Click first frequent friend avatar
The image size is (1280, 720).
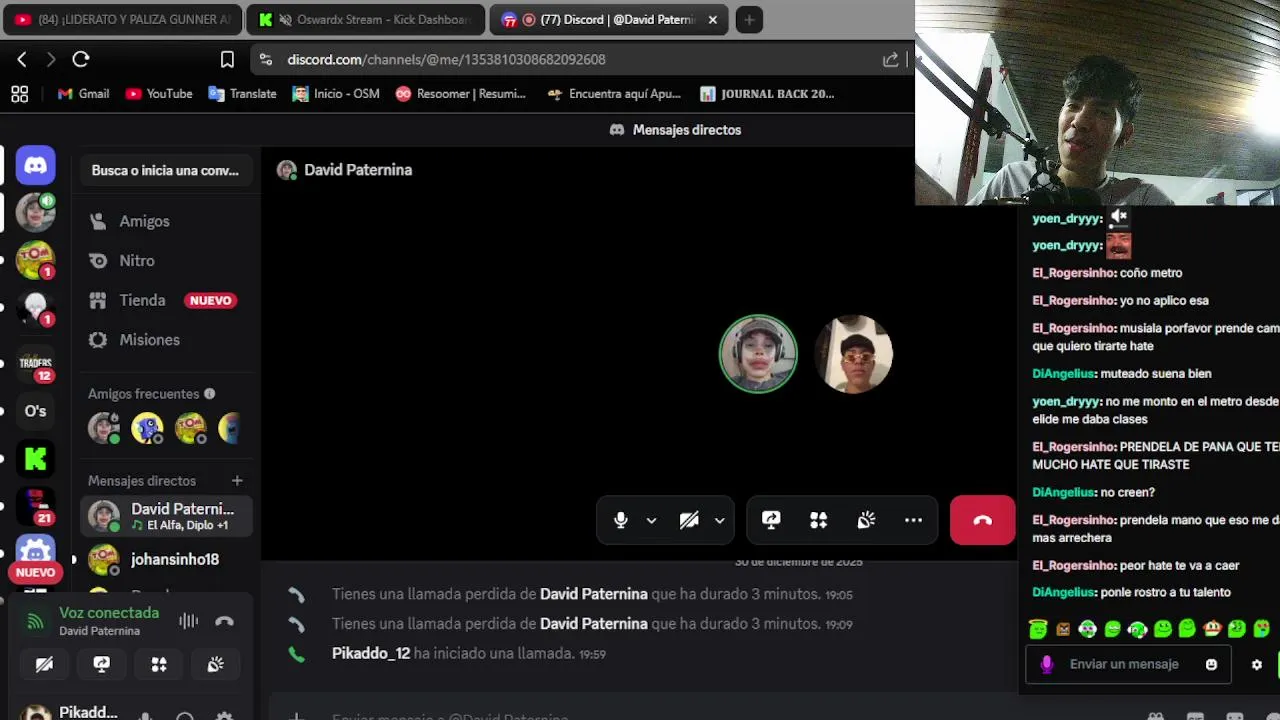coord(103,428)
